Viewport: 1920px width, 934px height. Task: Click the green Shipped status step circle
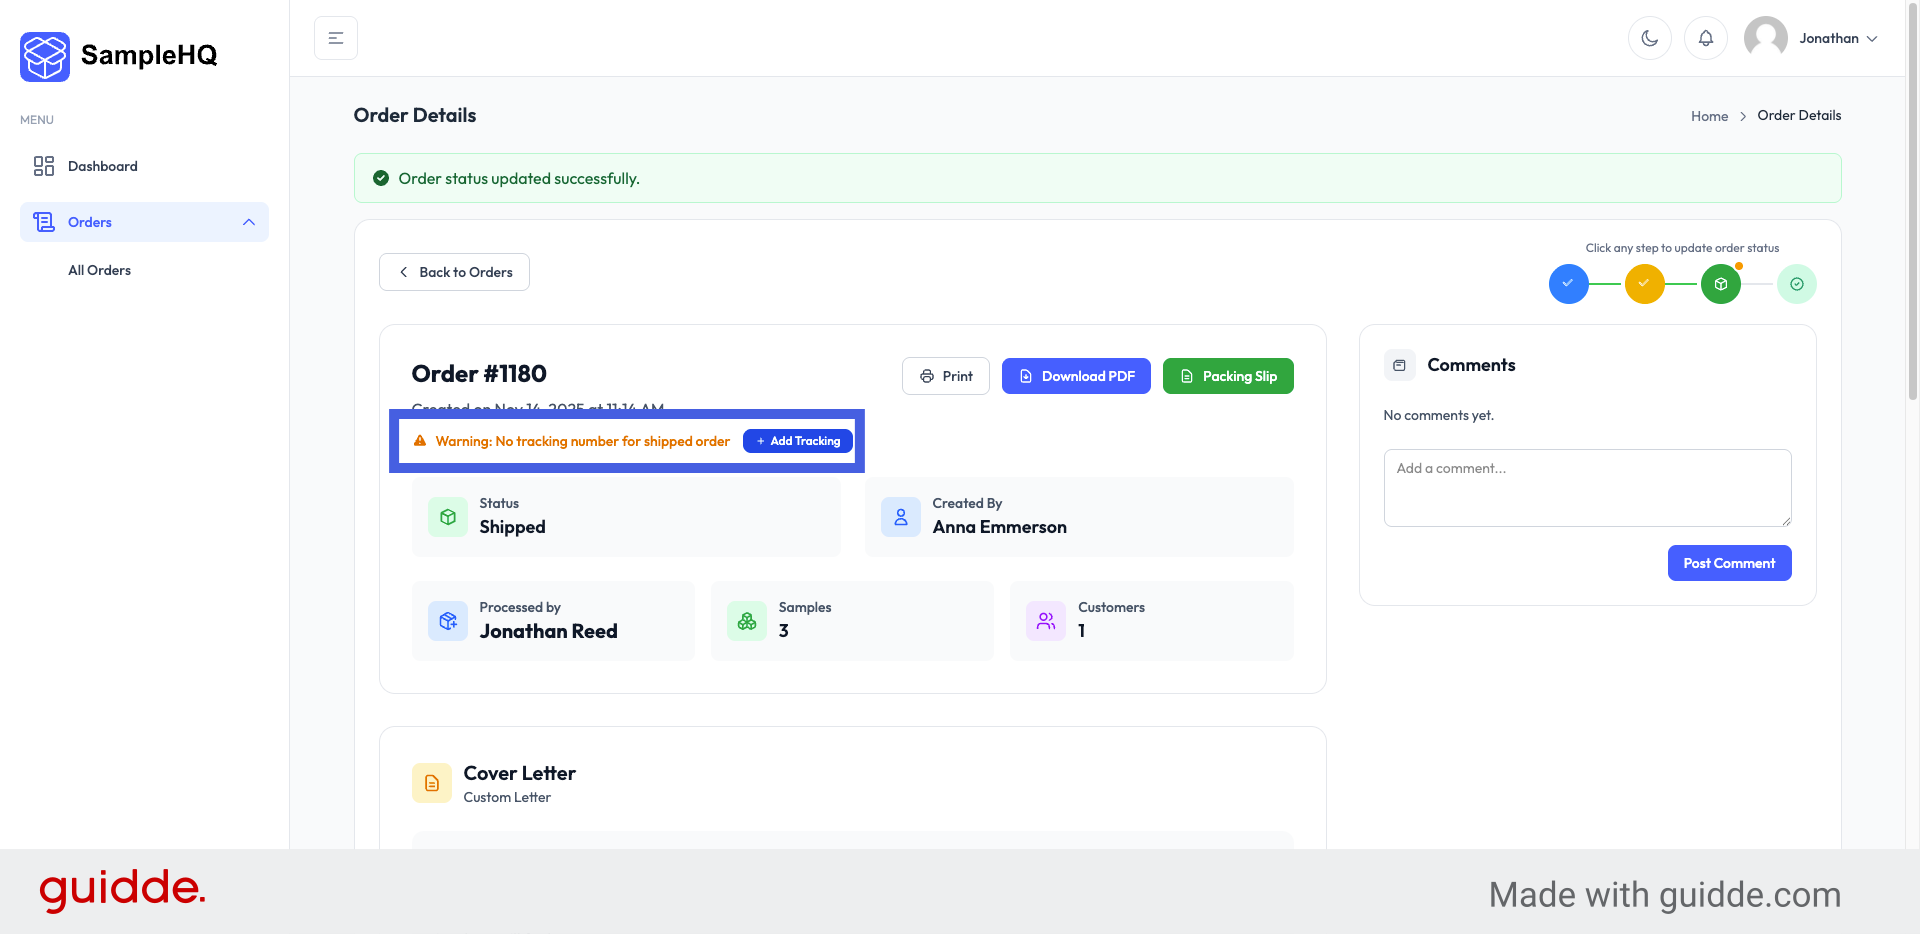(1721, 283)
